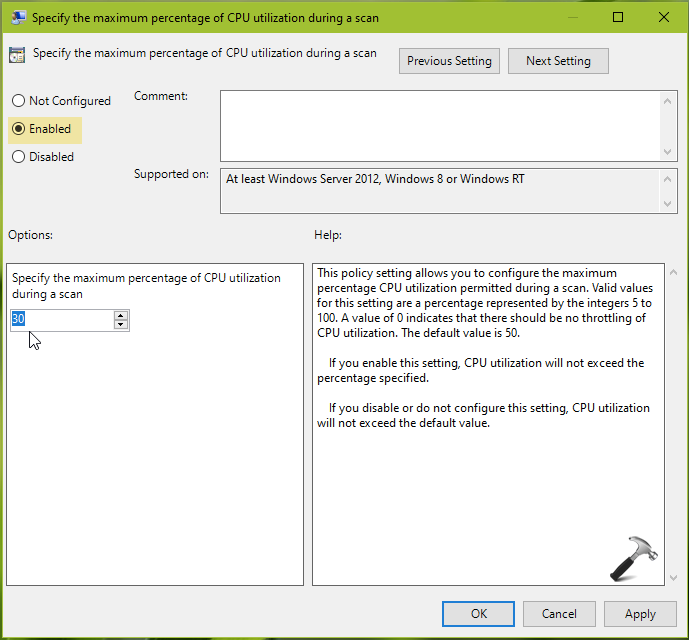Increase CPU percentage with the up spinner arrow
Screen dimensions: 689x640
121,315
